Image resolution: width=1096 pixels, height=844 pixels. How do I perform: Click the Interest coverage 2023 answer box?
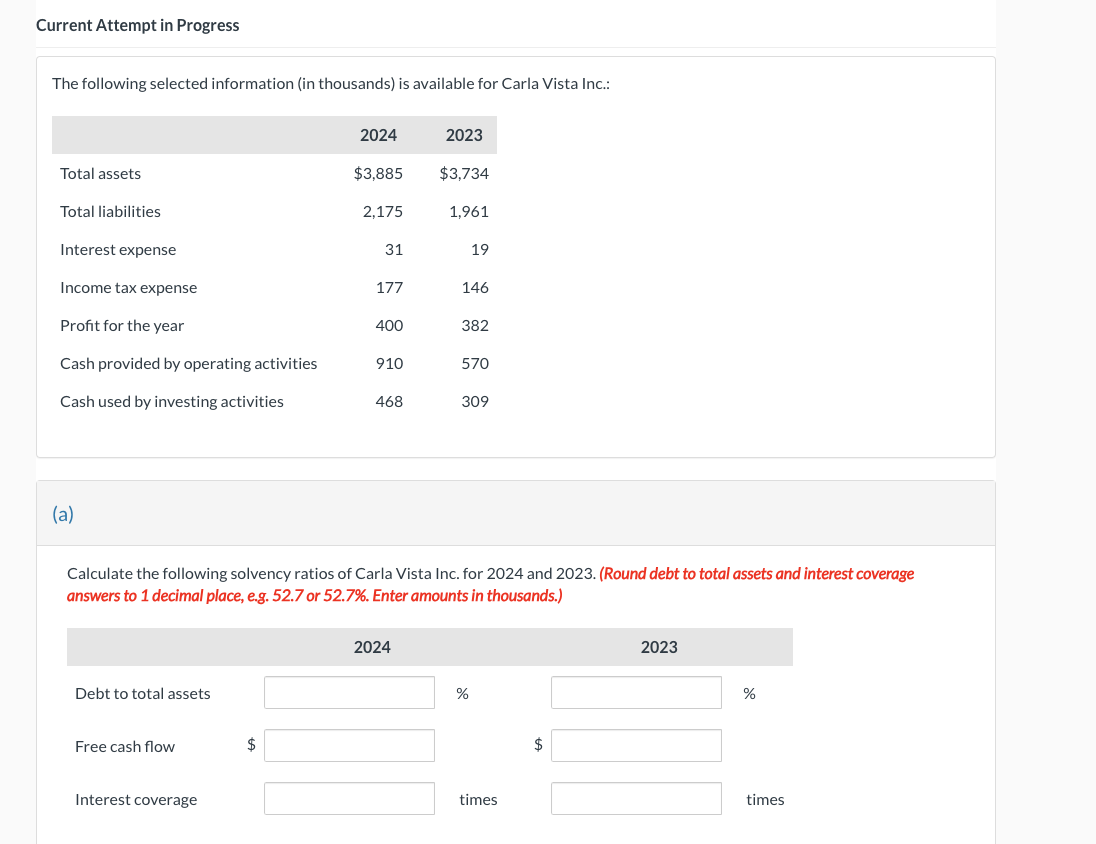click(635, 798)
